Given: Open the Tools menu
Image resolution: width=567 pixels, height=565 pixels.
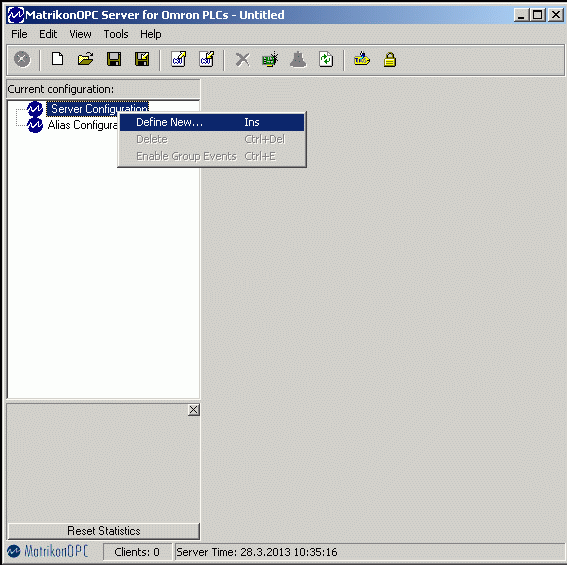Looking at the screenshot, I should pos(116,34).
